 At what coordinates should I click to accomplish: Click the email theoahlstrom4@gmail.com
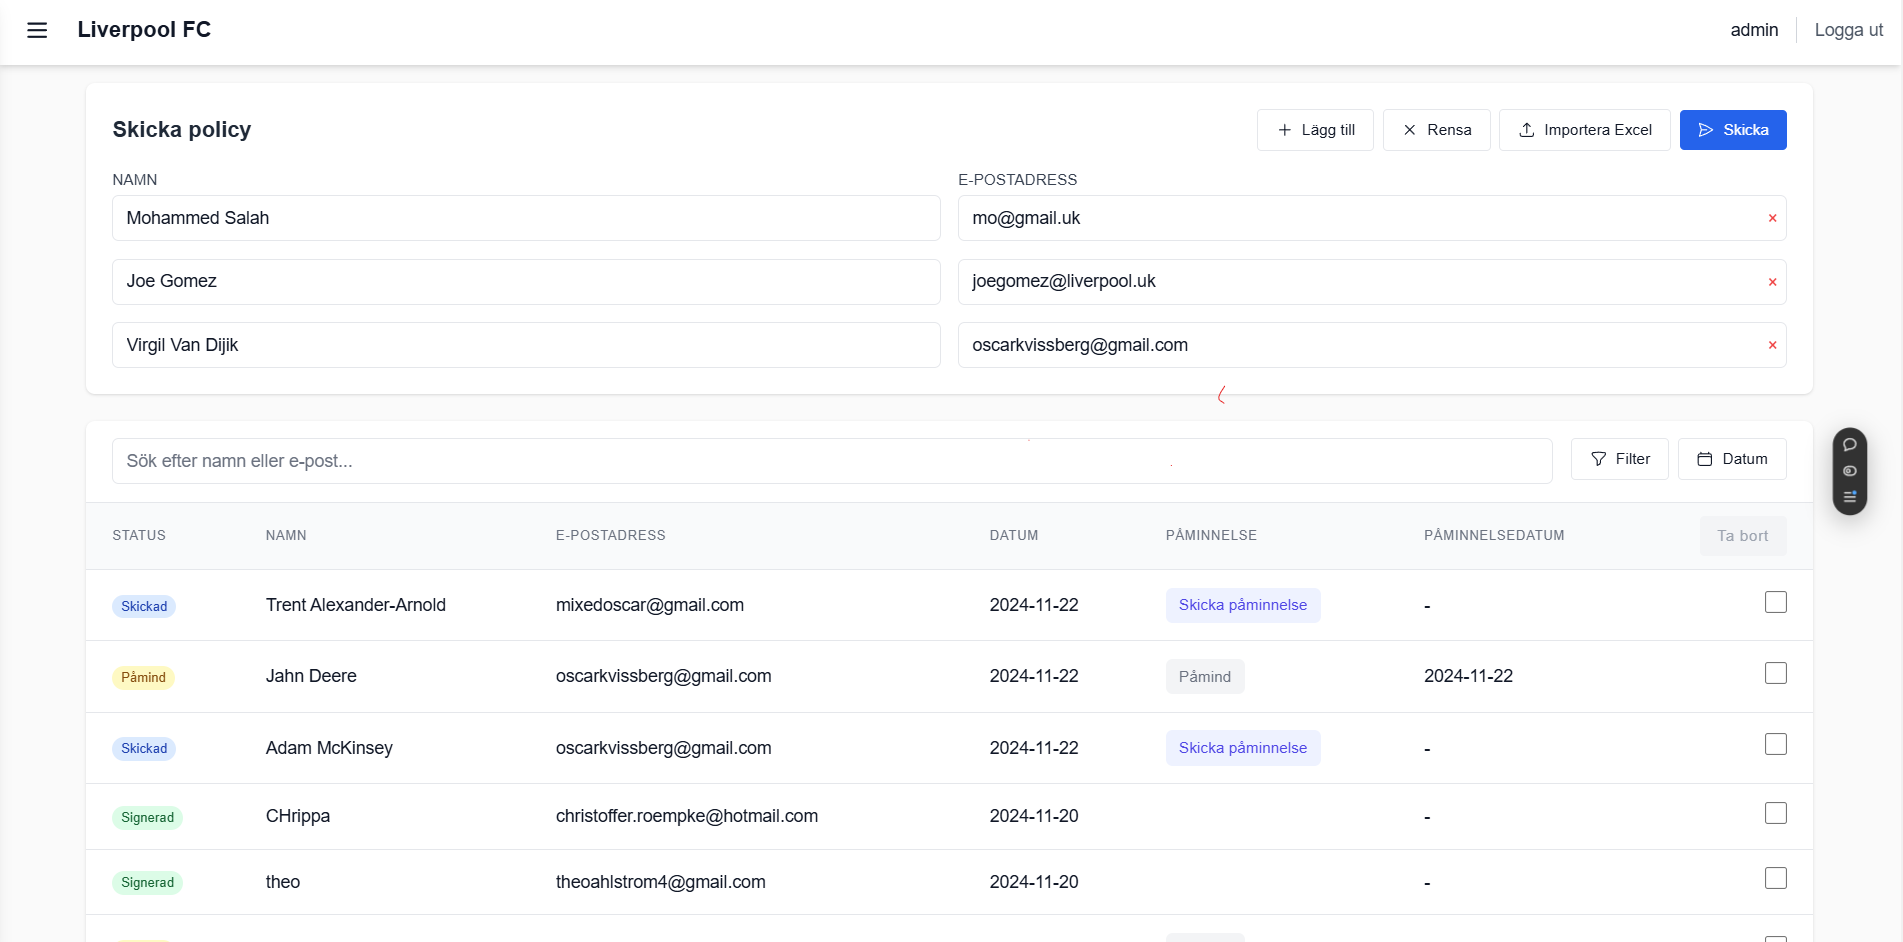point(661,882)
